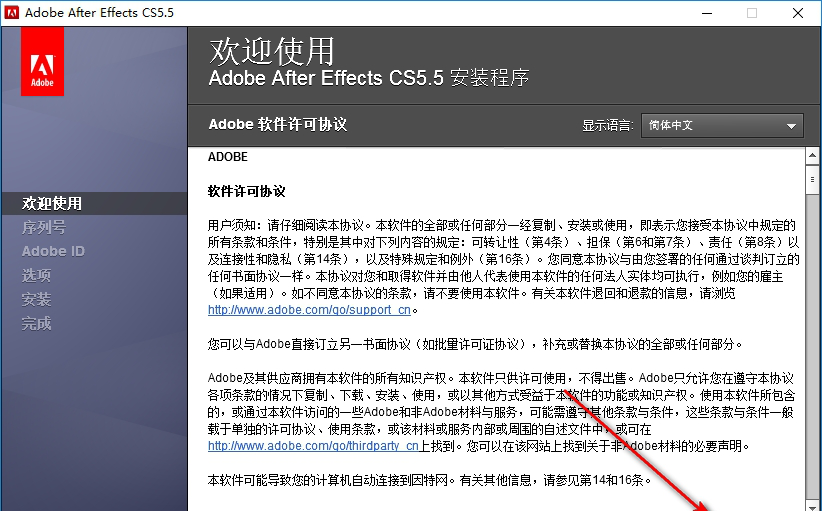Click the paragraph starting 您可以与Adobe直接订立
This screenshot has height=531, width=822.
(x=475, y=344)
